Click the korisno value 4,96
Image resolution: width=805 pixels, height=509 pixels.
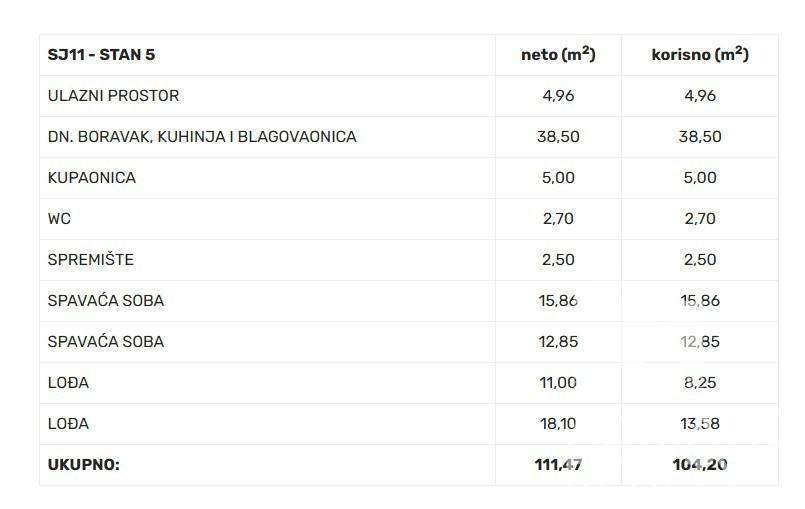[700, 96]
